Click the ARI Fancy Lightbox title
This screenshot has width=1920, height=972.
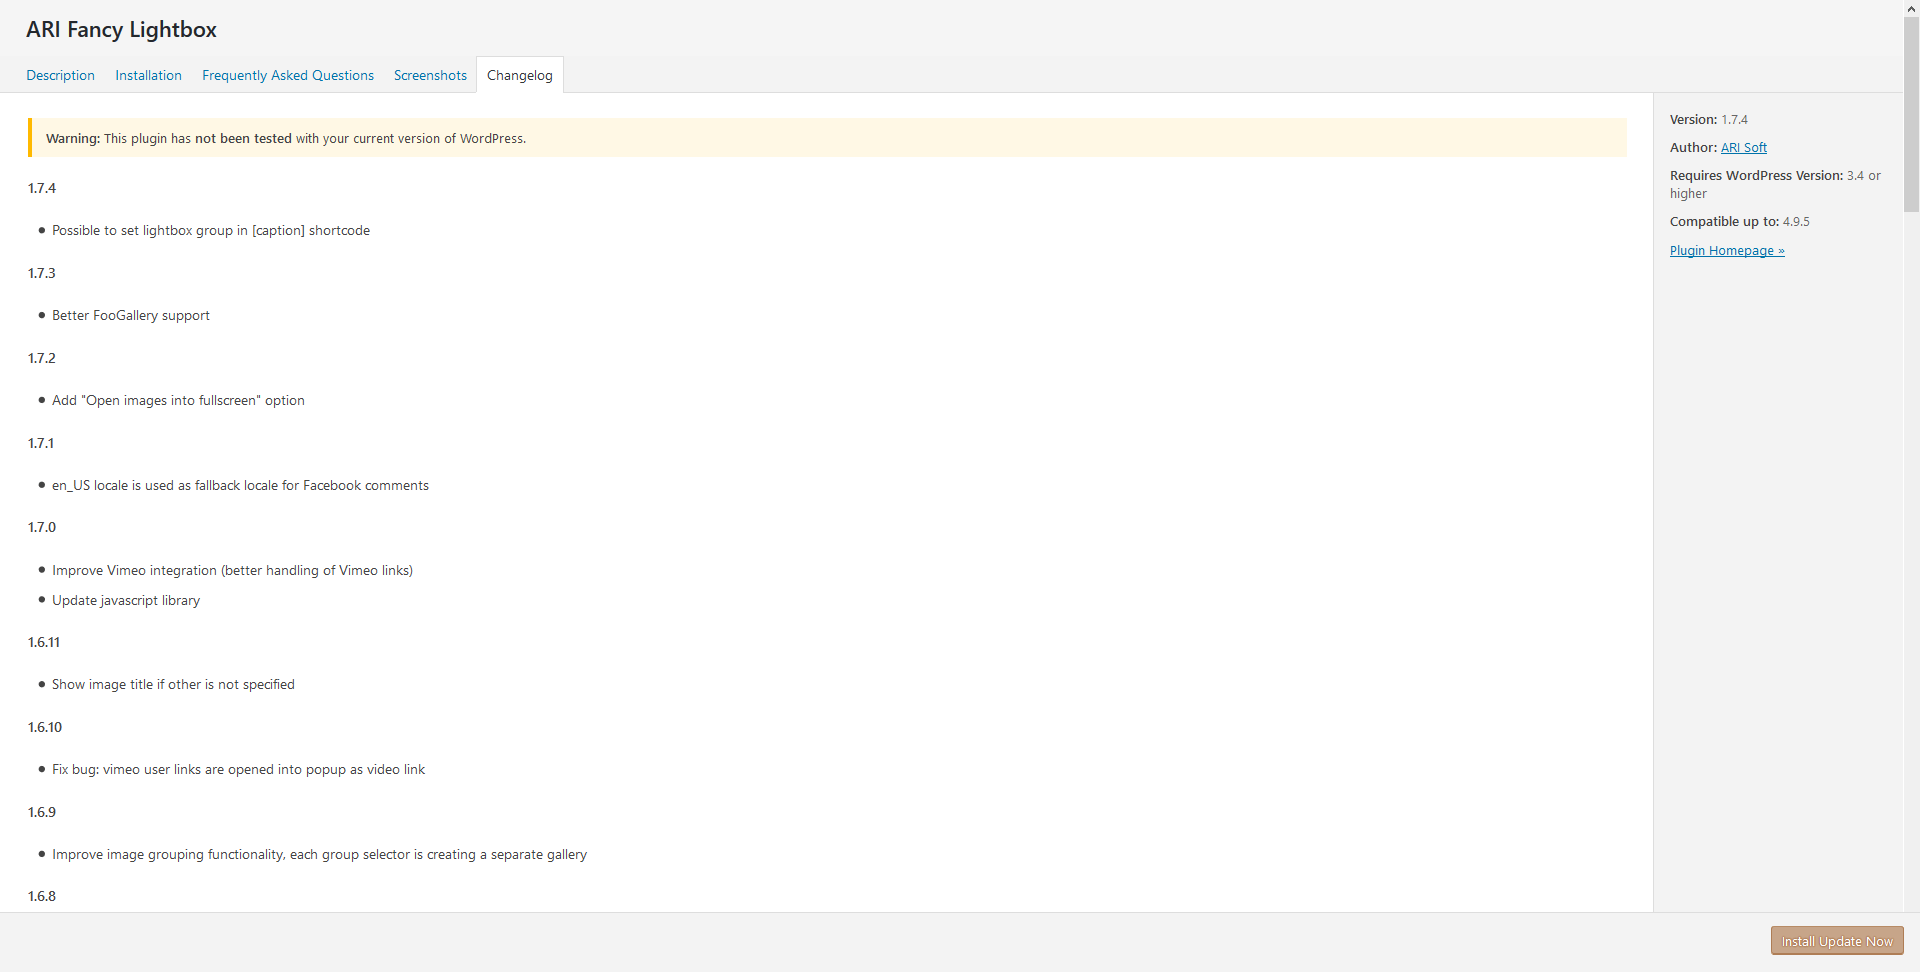pyautogui.click(x=121, y=30)
